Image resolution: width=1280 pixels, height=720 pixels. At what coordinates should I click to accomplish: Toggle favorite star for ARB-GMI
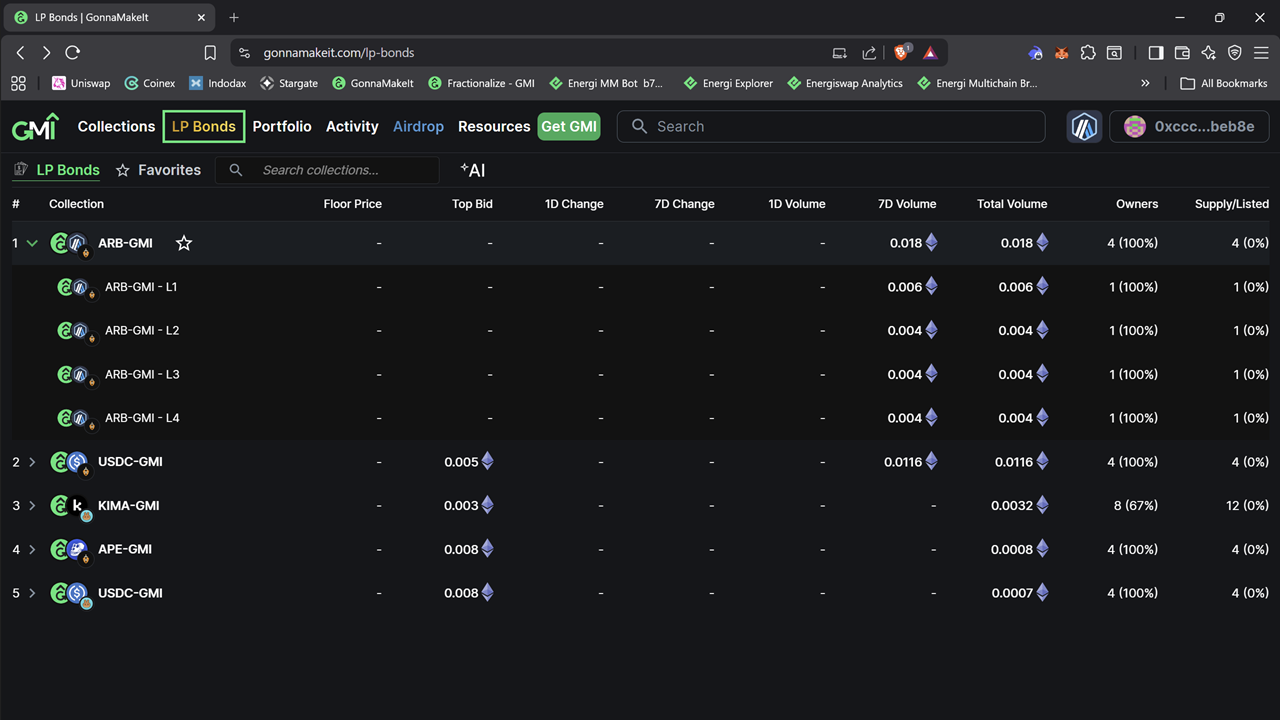click(x=184, y=243)
